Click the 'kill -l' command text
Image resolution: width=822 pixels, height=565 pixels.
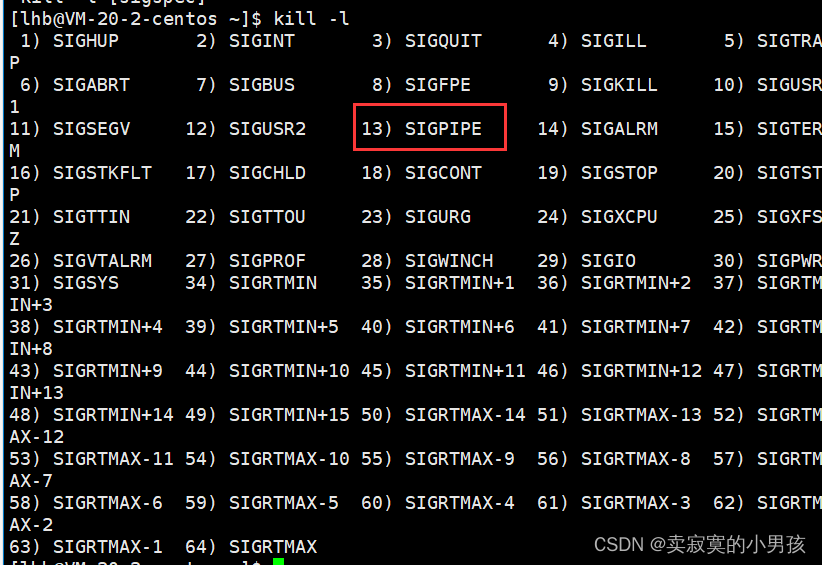[x=311, y=19]
